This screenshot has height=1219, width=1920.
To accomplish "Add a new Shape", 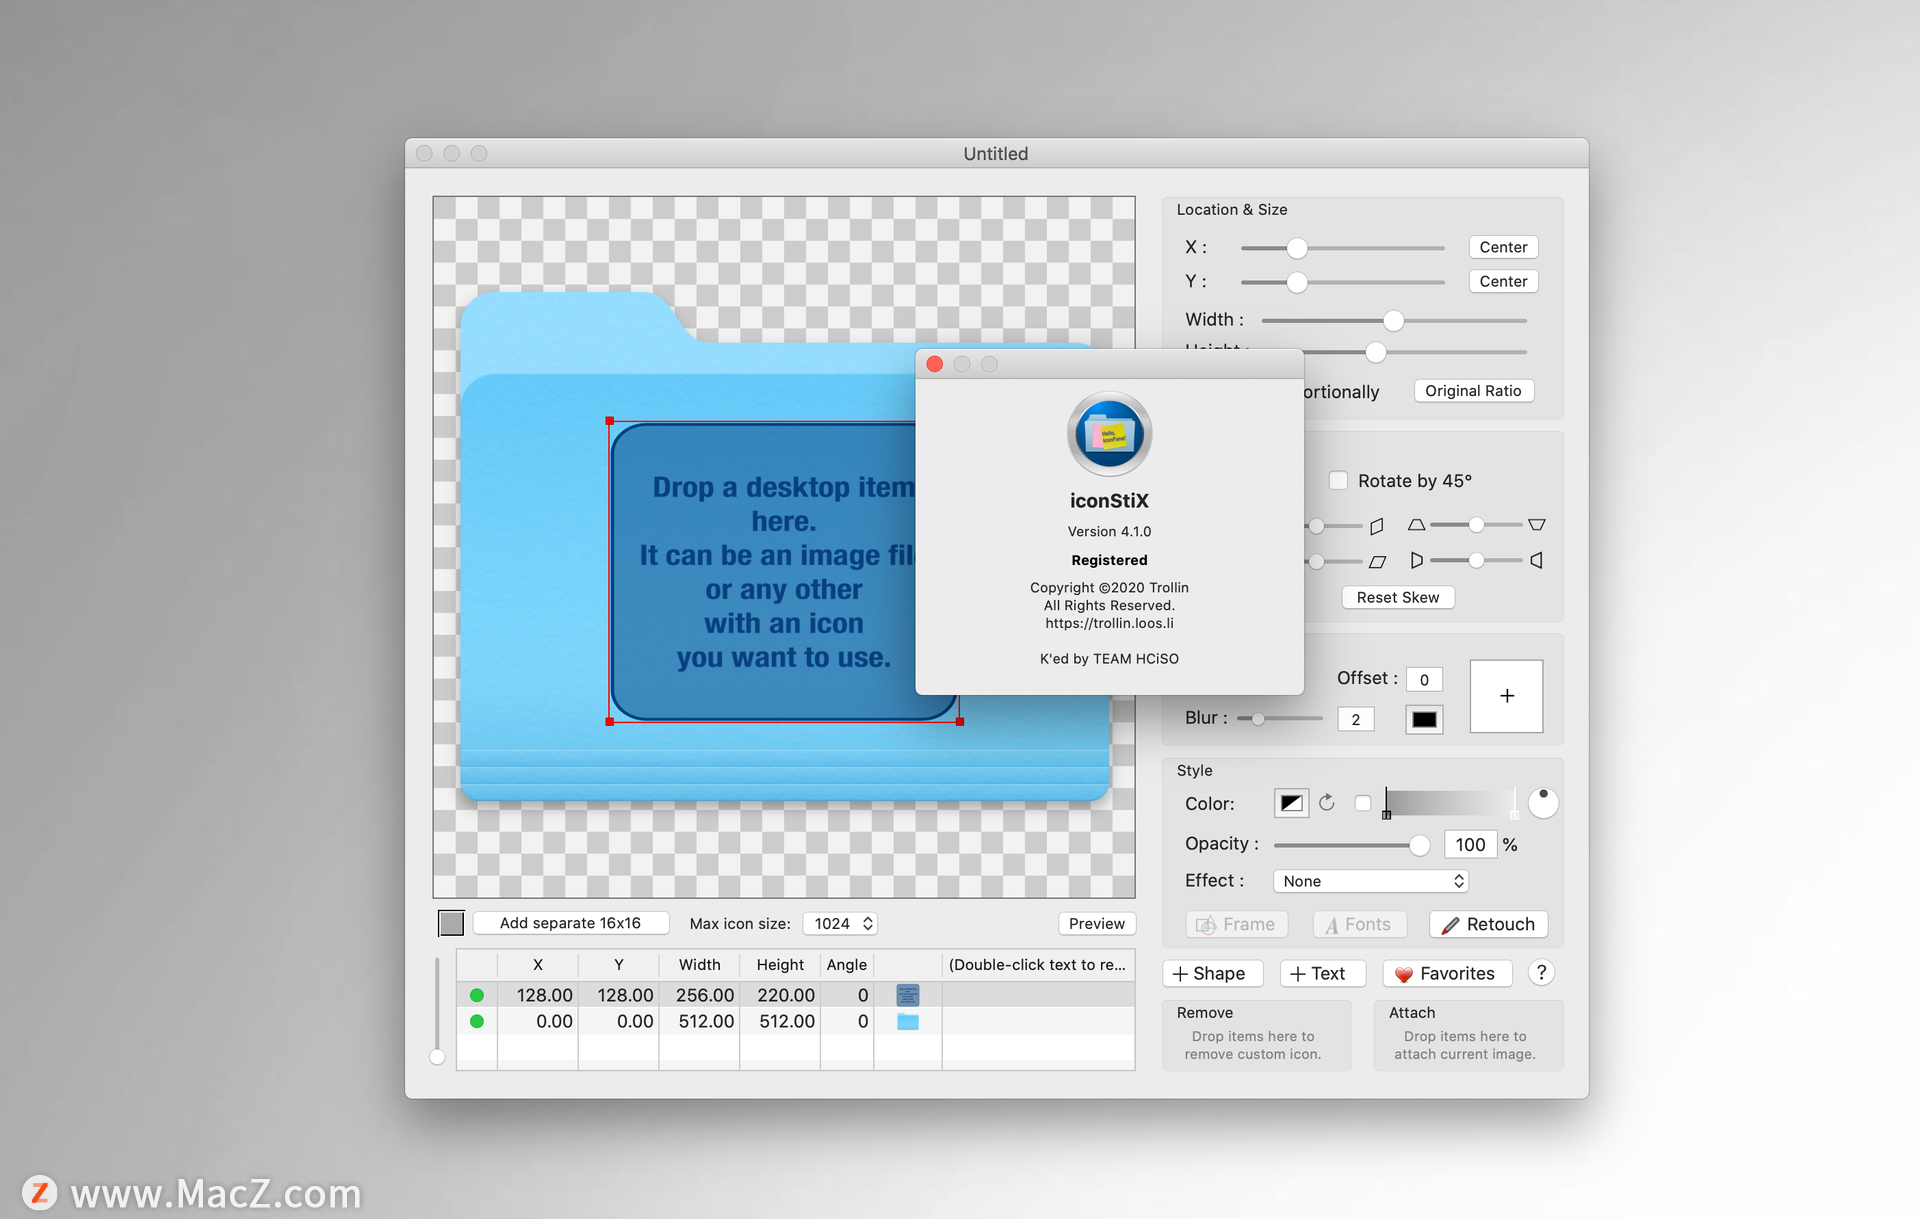I will pos(1212,973).
